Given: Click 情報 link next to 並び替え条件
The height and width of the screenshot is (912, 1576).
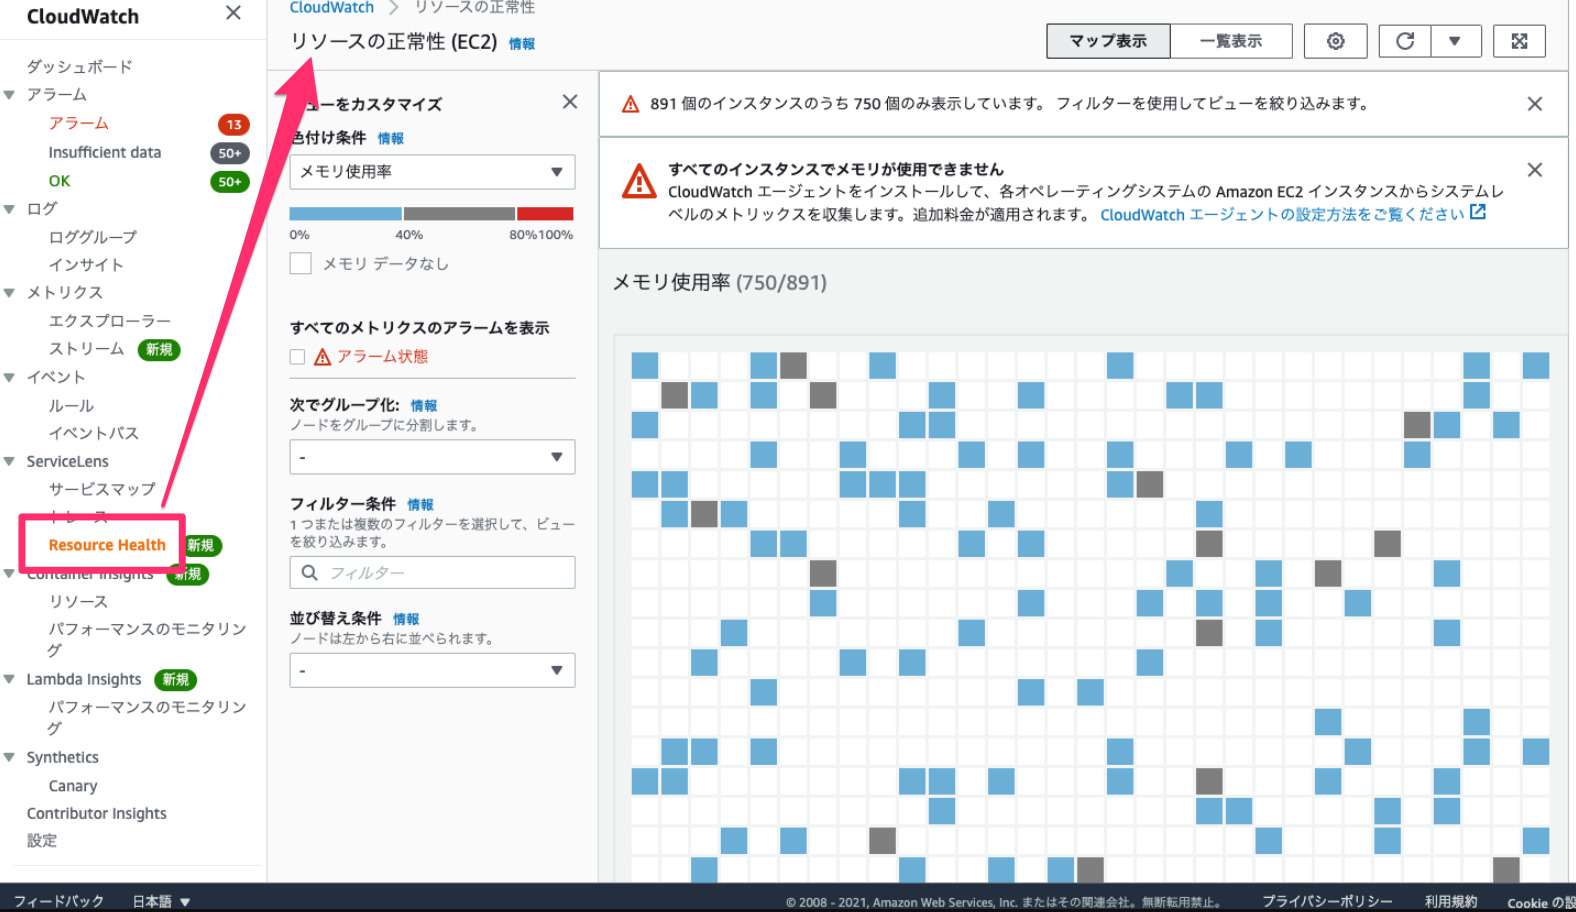Looking at the screenshot, I should (406, 619).
